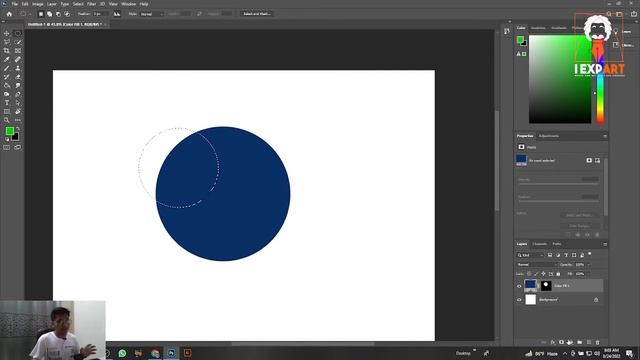
Task: Hide the Background layer
Action: (x=519, y=300)
